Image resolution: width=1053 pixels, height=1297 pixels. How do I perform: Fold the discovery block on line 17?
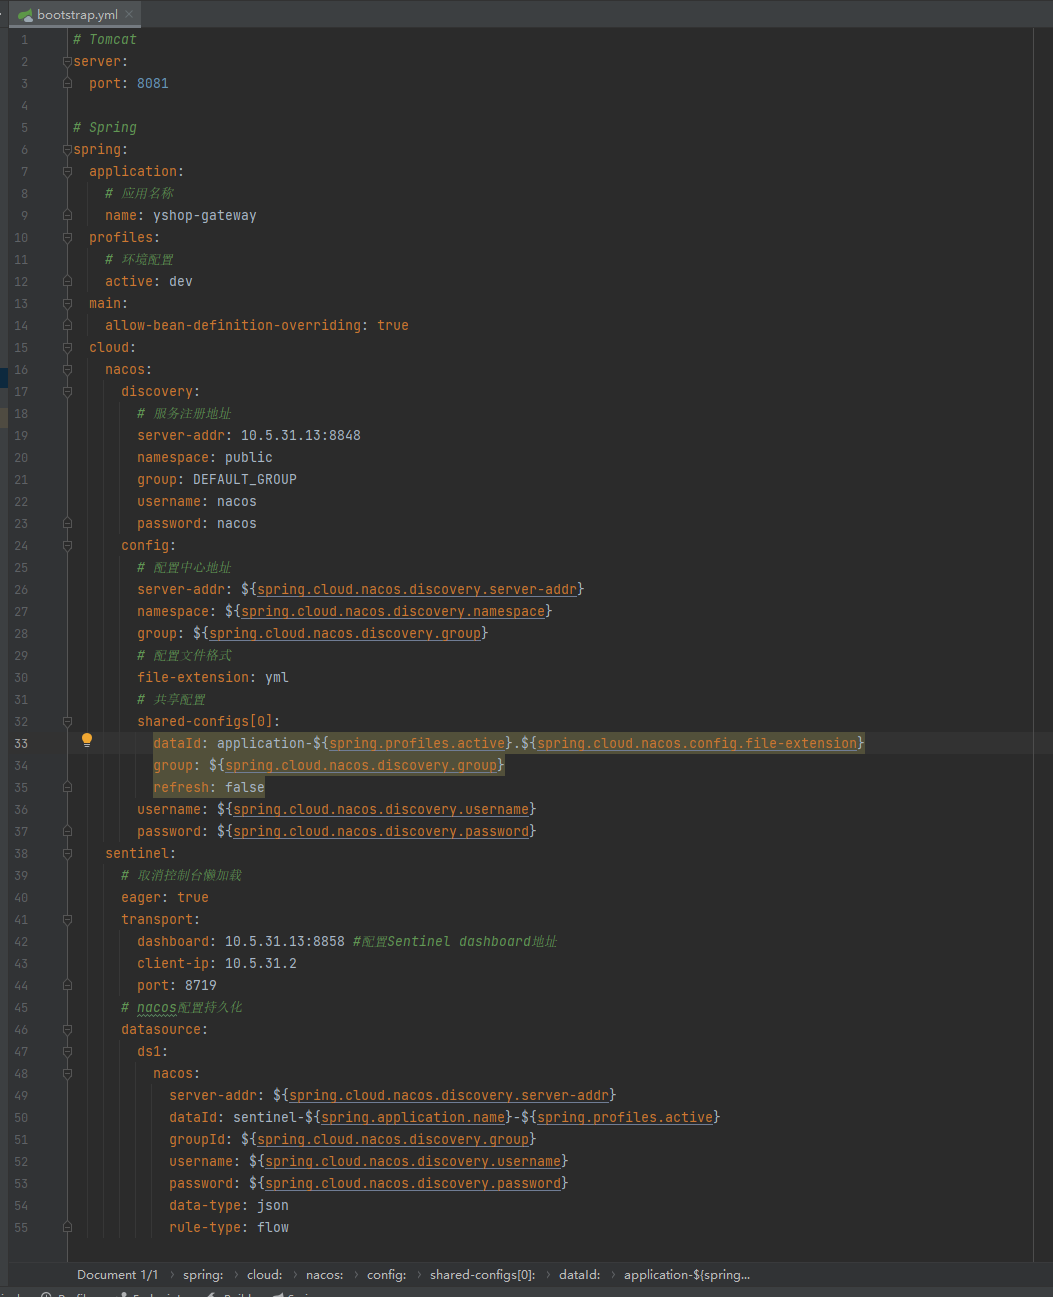tap(67, 392)
